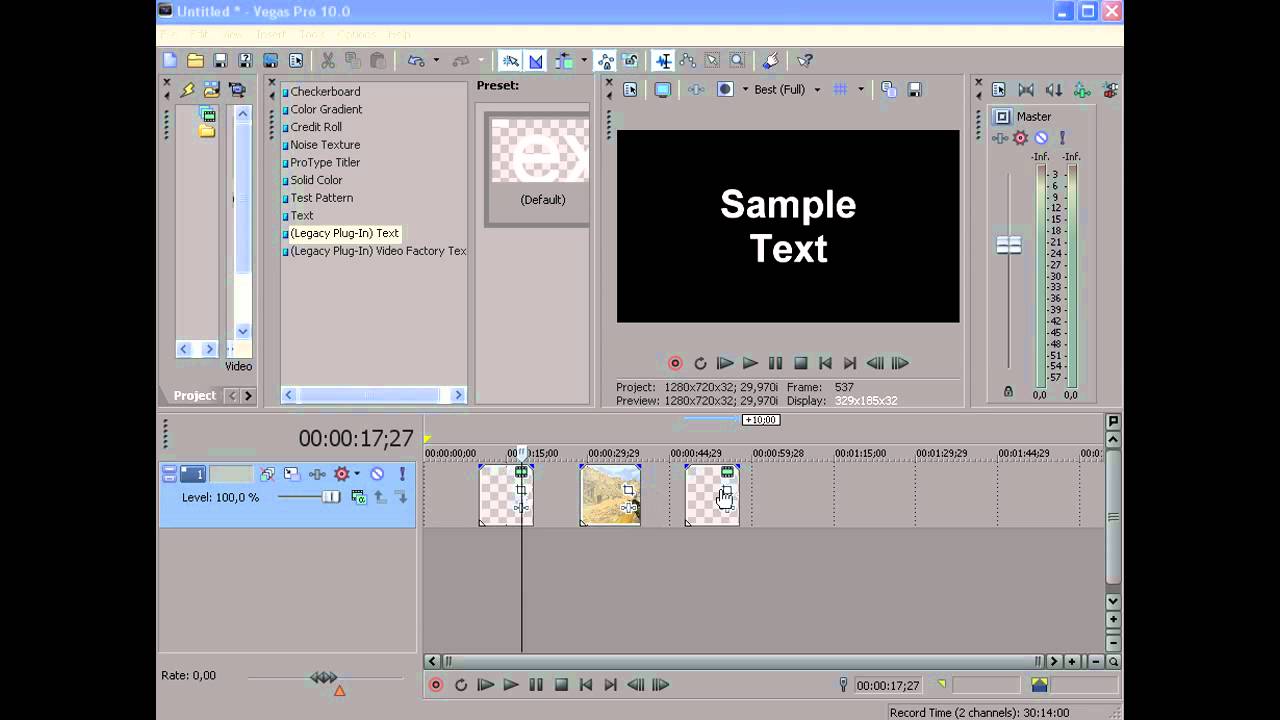Toggle Lock Envelopes to Events

tap(606, 61)
